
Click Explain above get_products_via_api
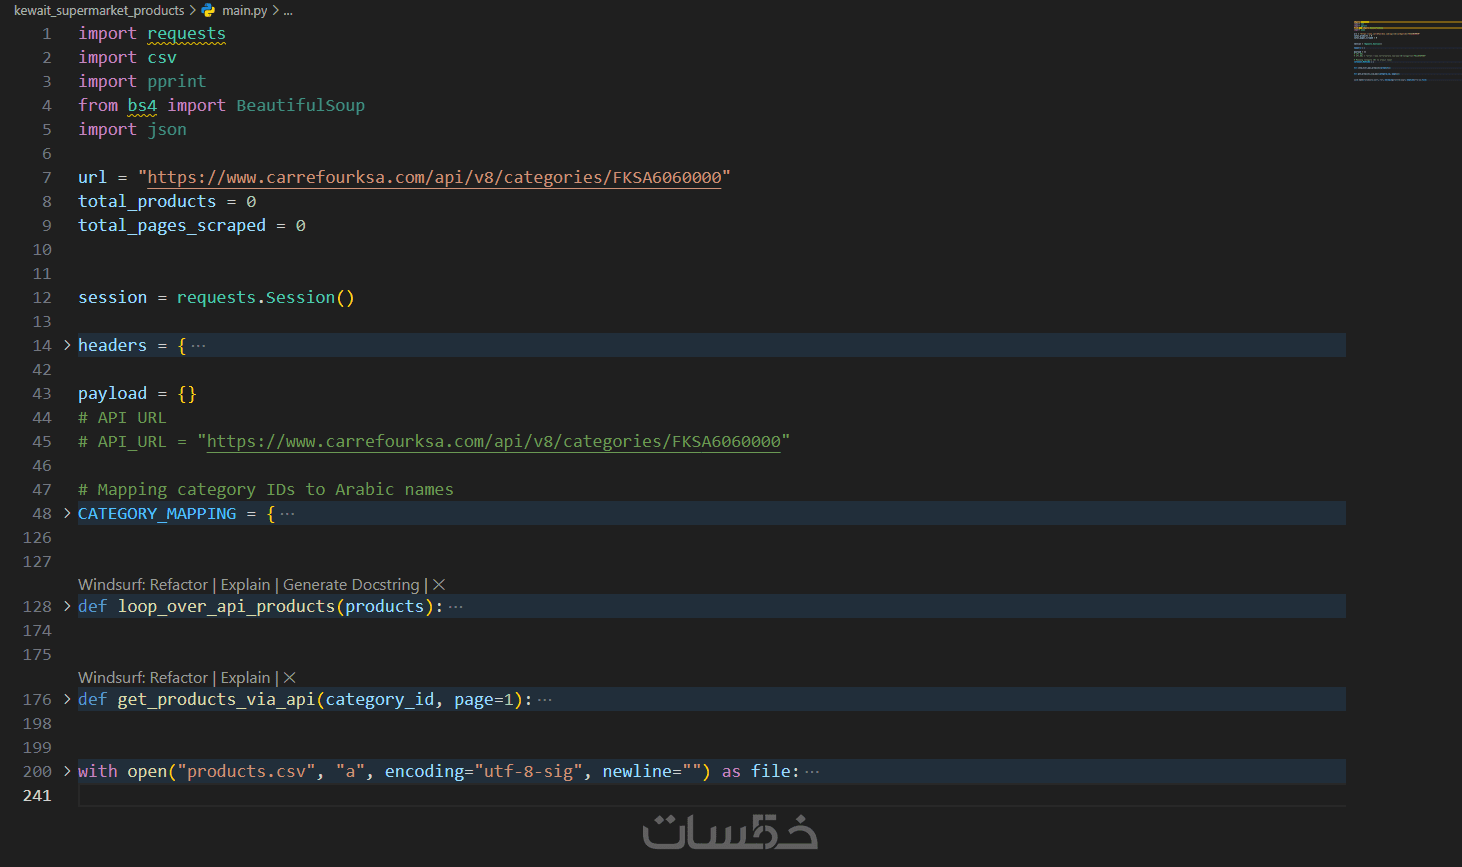(245, 678)
